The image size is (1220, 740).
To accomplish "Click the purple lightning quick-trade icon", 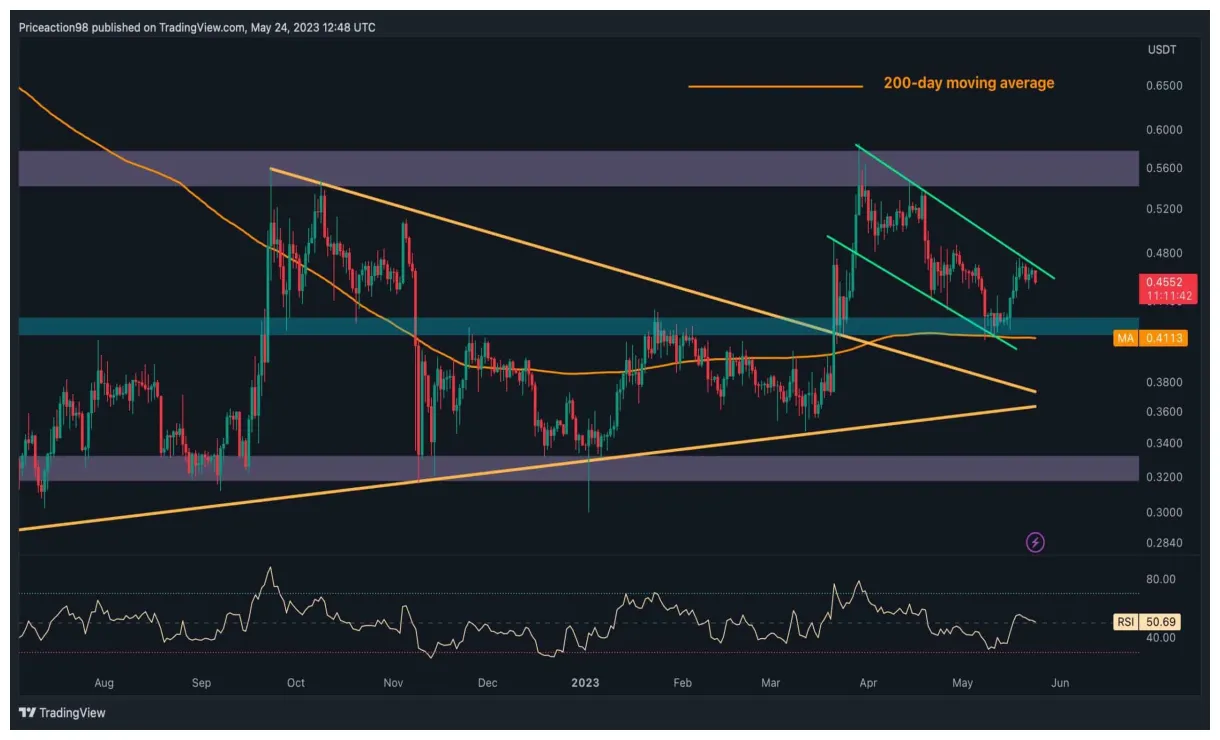I will click(1036, 542).
